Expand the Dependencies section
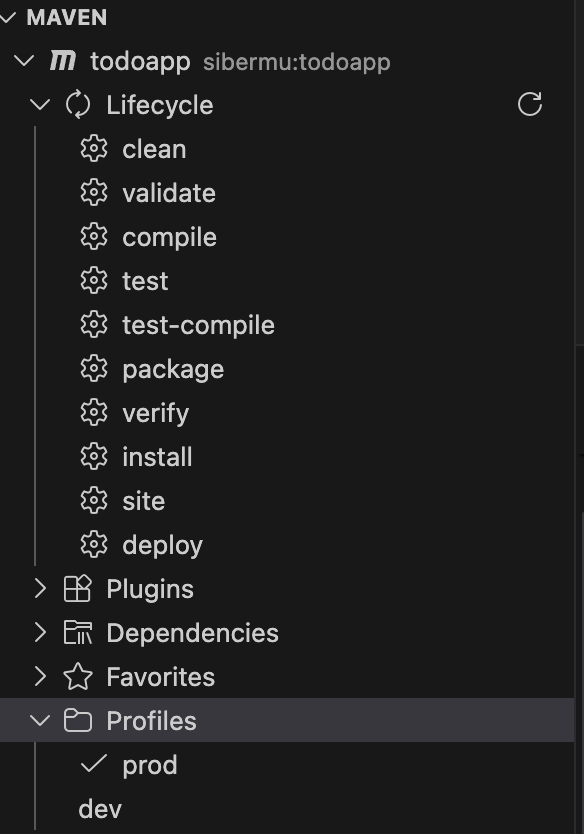Viewport: 584px width, 834px height. pyautogui.click(x=40, y=633)
